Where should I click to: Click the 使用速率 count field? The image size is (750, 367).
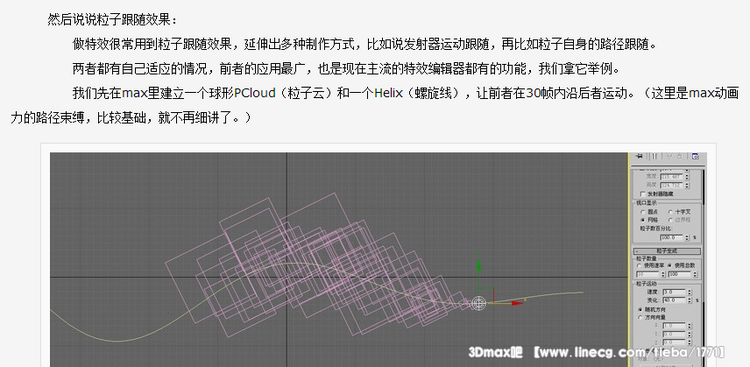[x=647, y=274]
